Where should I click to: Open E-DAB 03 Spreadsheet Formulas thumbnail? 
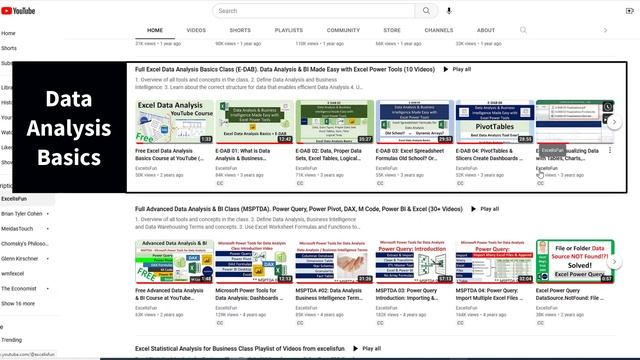[415, 122]
